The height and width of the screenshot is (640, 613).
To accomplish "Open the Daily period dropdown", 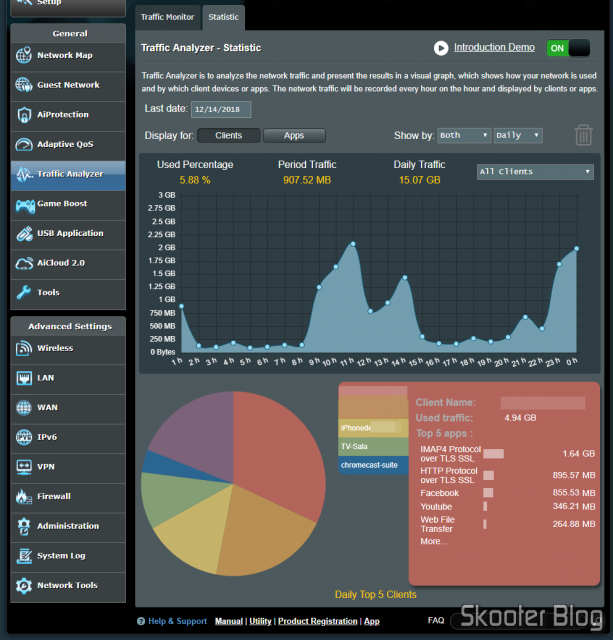I will click(x=518, y=135).
